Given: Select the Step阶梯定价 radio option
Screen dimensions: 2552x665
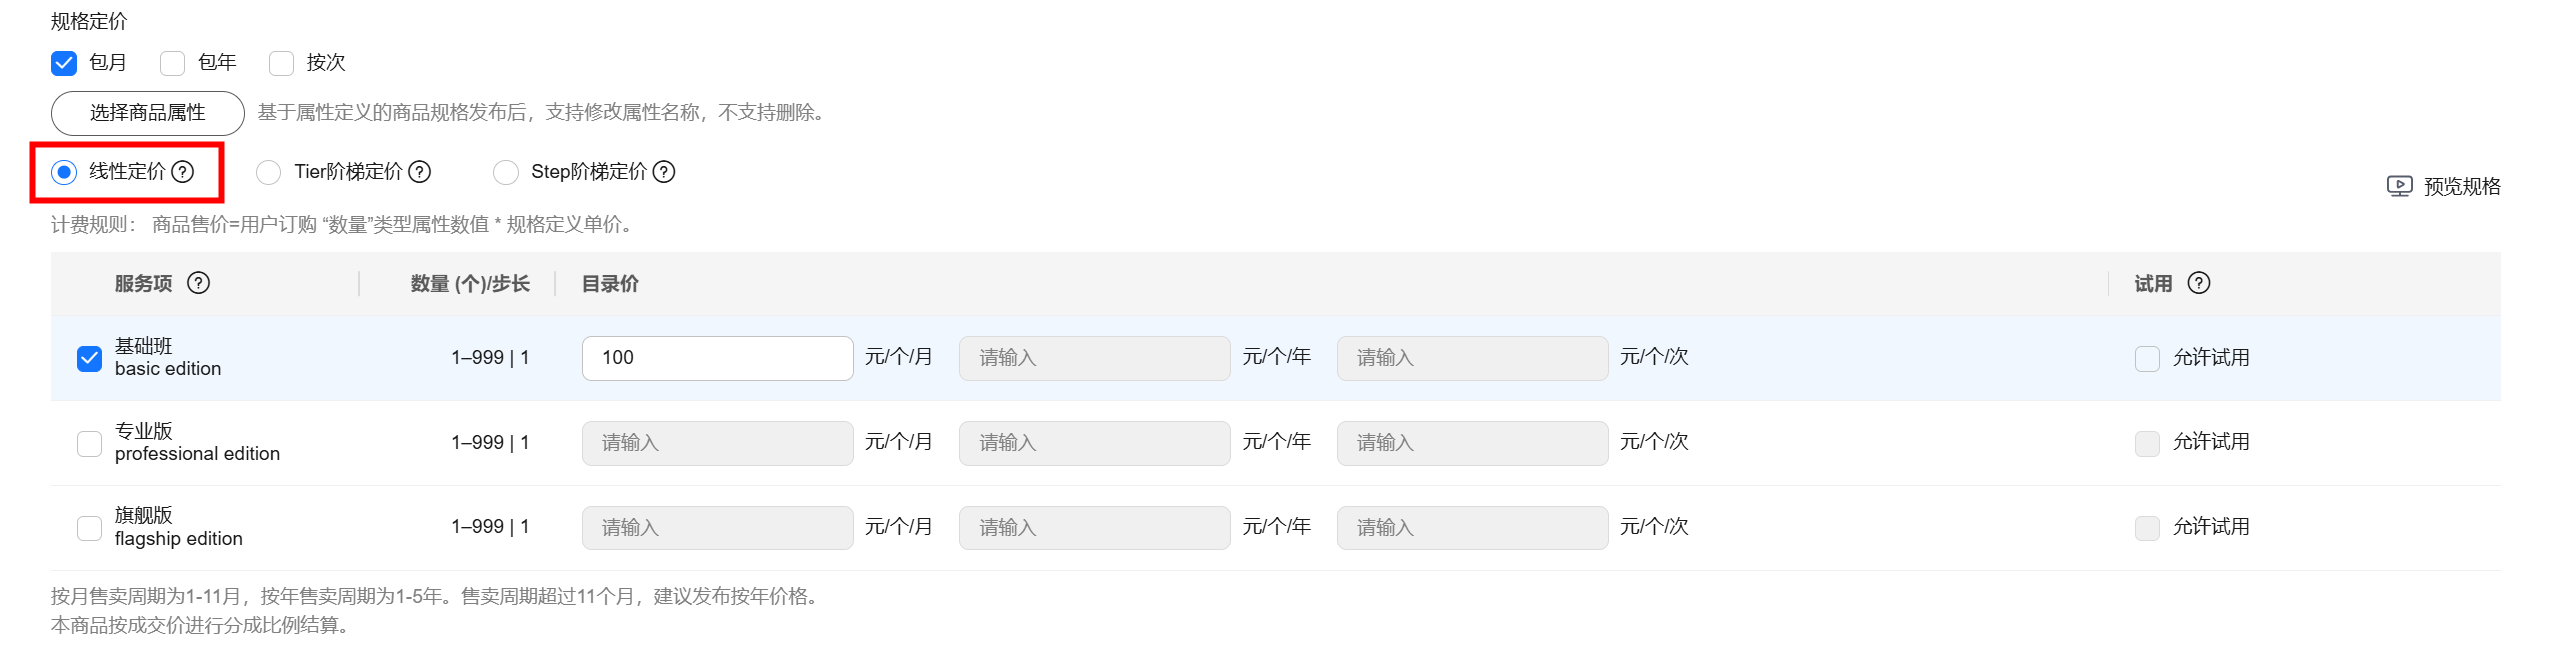Looking at the screenshot, I should pos(506,172).
